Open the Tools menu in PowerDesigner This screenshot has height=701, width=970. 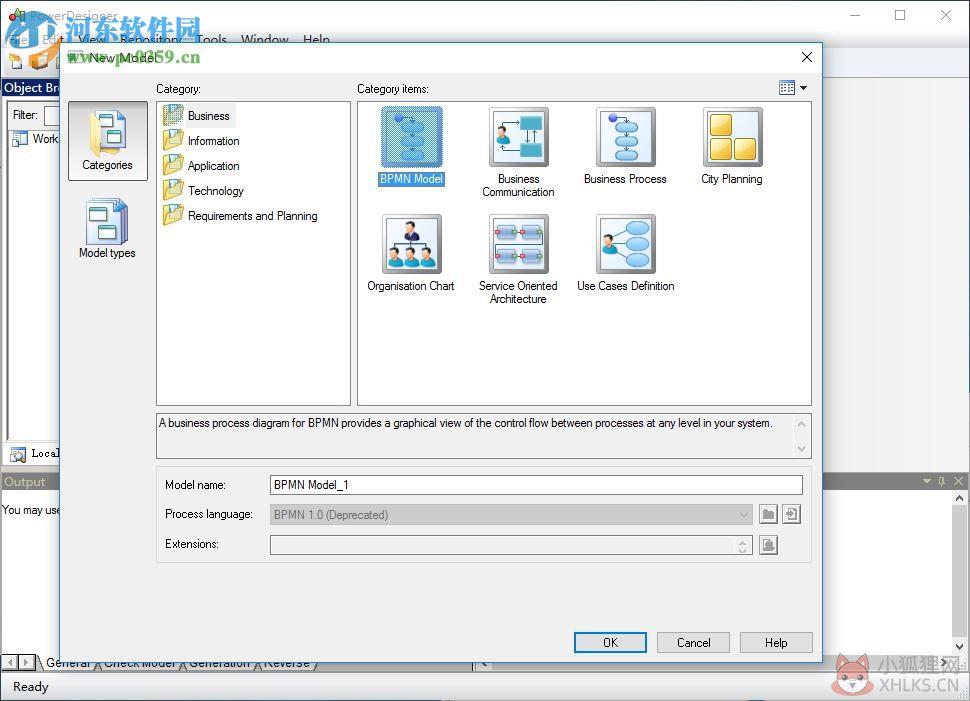pyautogui.click(x=212, y=39)
